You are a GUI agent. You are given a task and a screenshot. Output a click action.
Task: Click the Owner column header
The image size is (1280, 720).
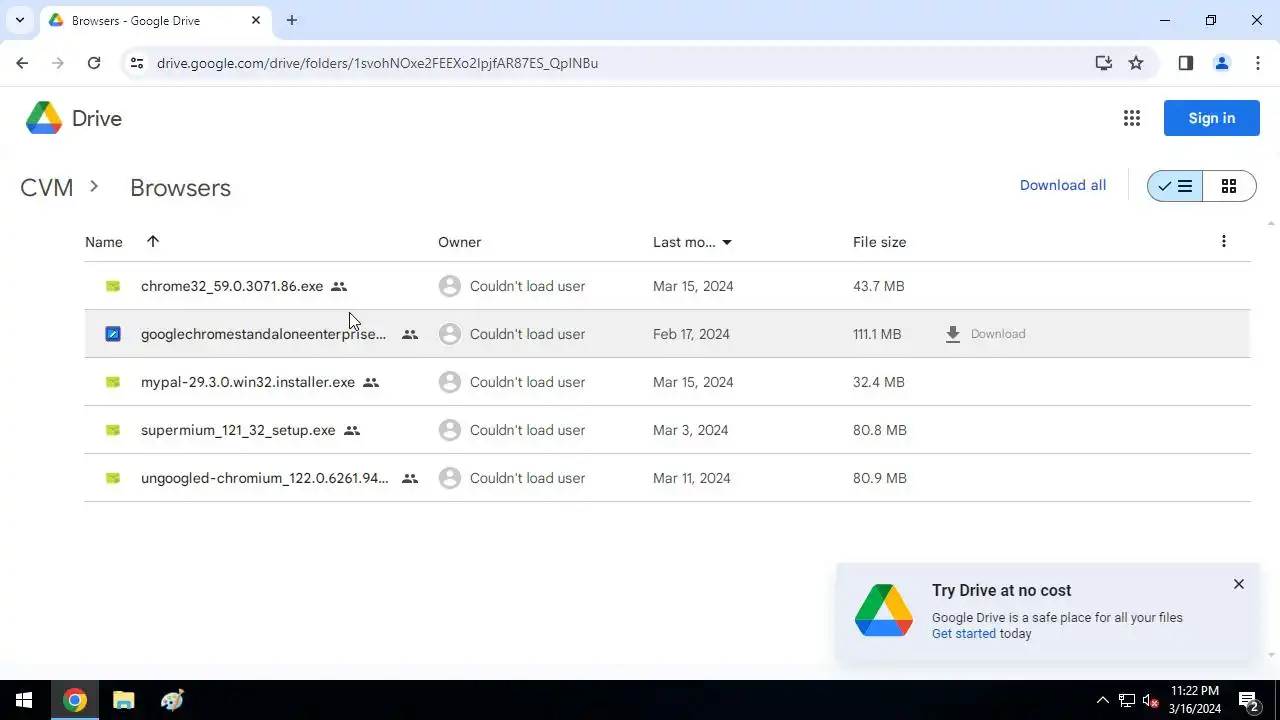coord(459,242)
